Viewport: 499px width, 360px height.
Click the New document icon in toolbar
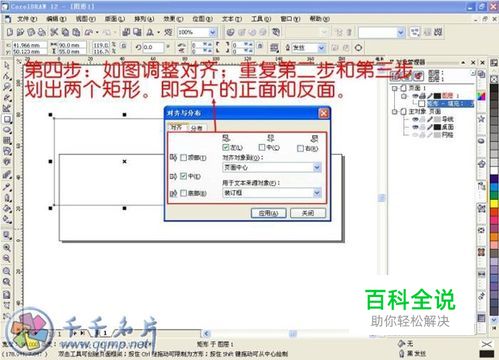coord(10,32)
